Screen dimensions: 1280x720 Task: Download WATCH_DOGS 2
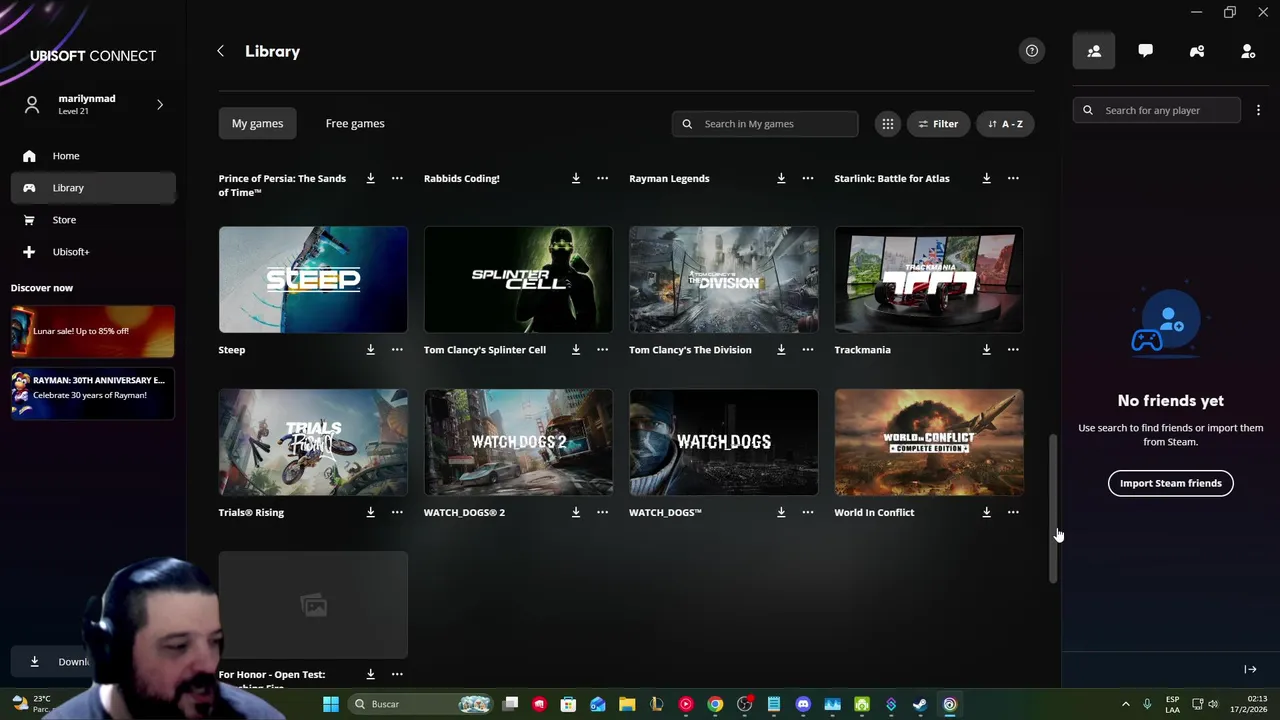coord(575,512)
